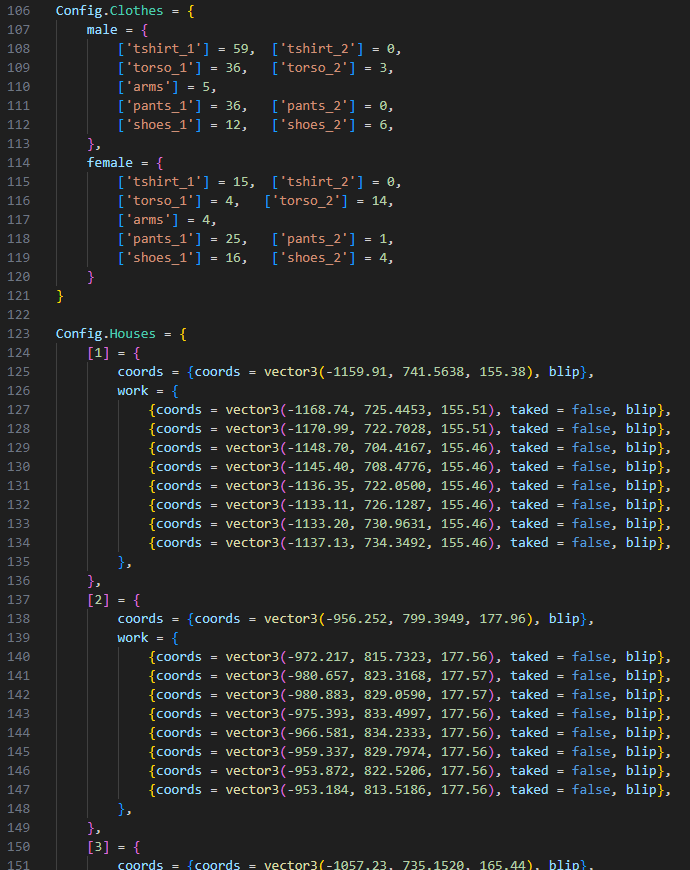Click value 59 for male tshirt_1
Screen dimensions: 690x870
tap(241, 49)
